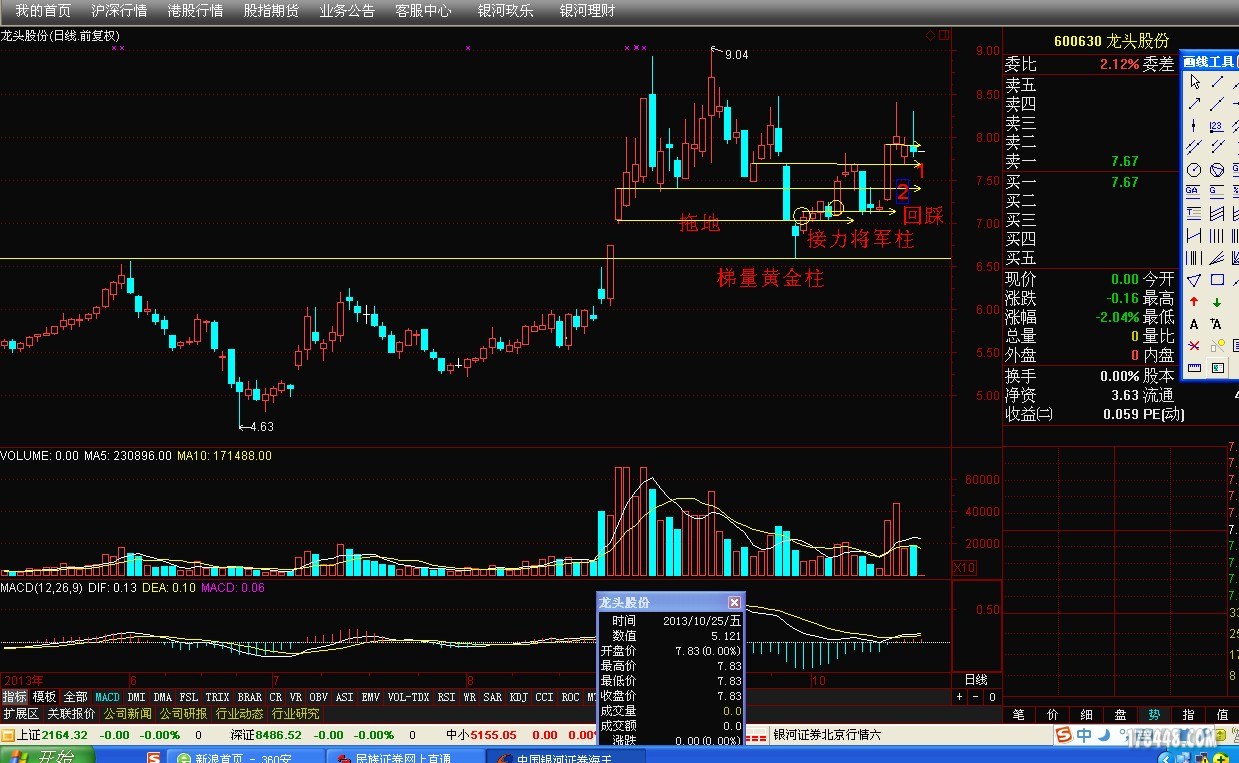
Task: Select the rectangle drawing tool
Action: [x=1217, y=280]
